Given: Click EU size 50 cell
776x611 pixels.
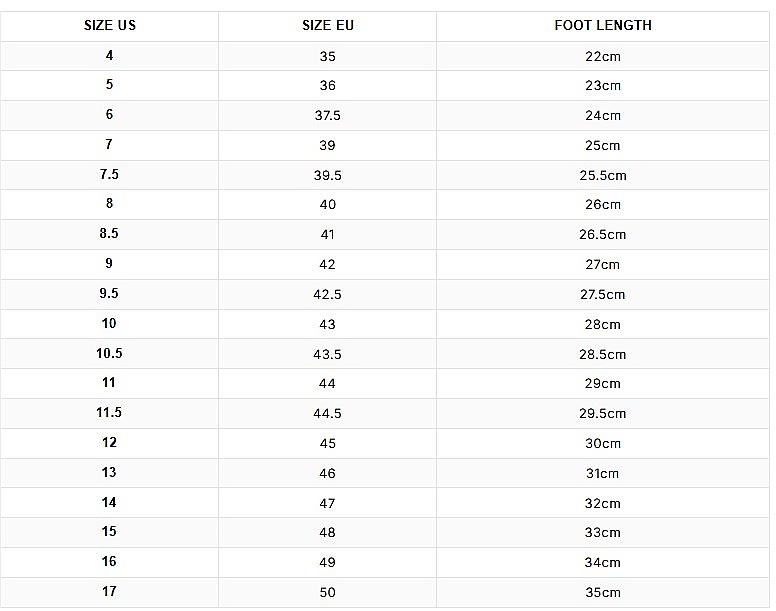Looking at the screenshot, I should pos(328,592).
